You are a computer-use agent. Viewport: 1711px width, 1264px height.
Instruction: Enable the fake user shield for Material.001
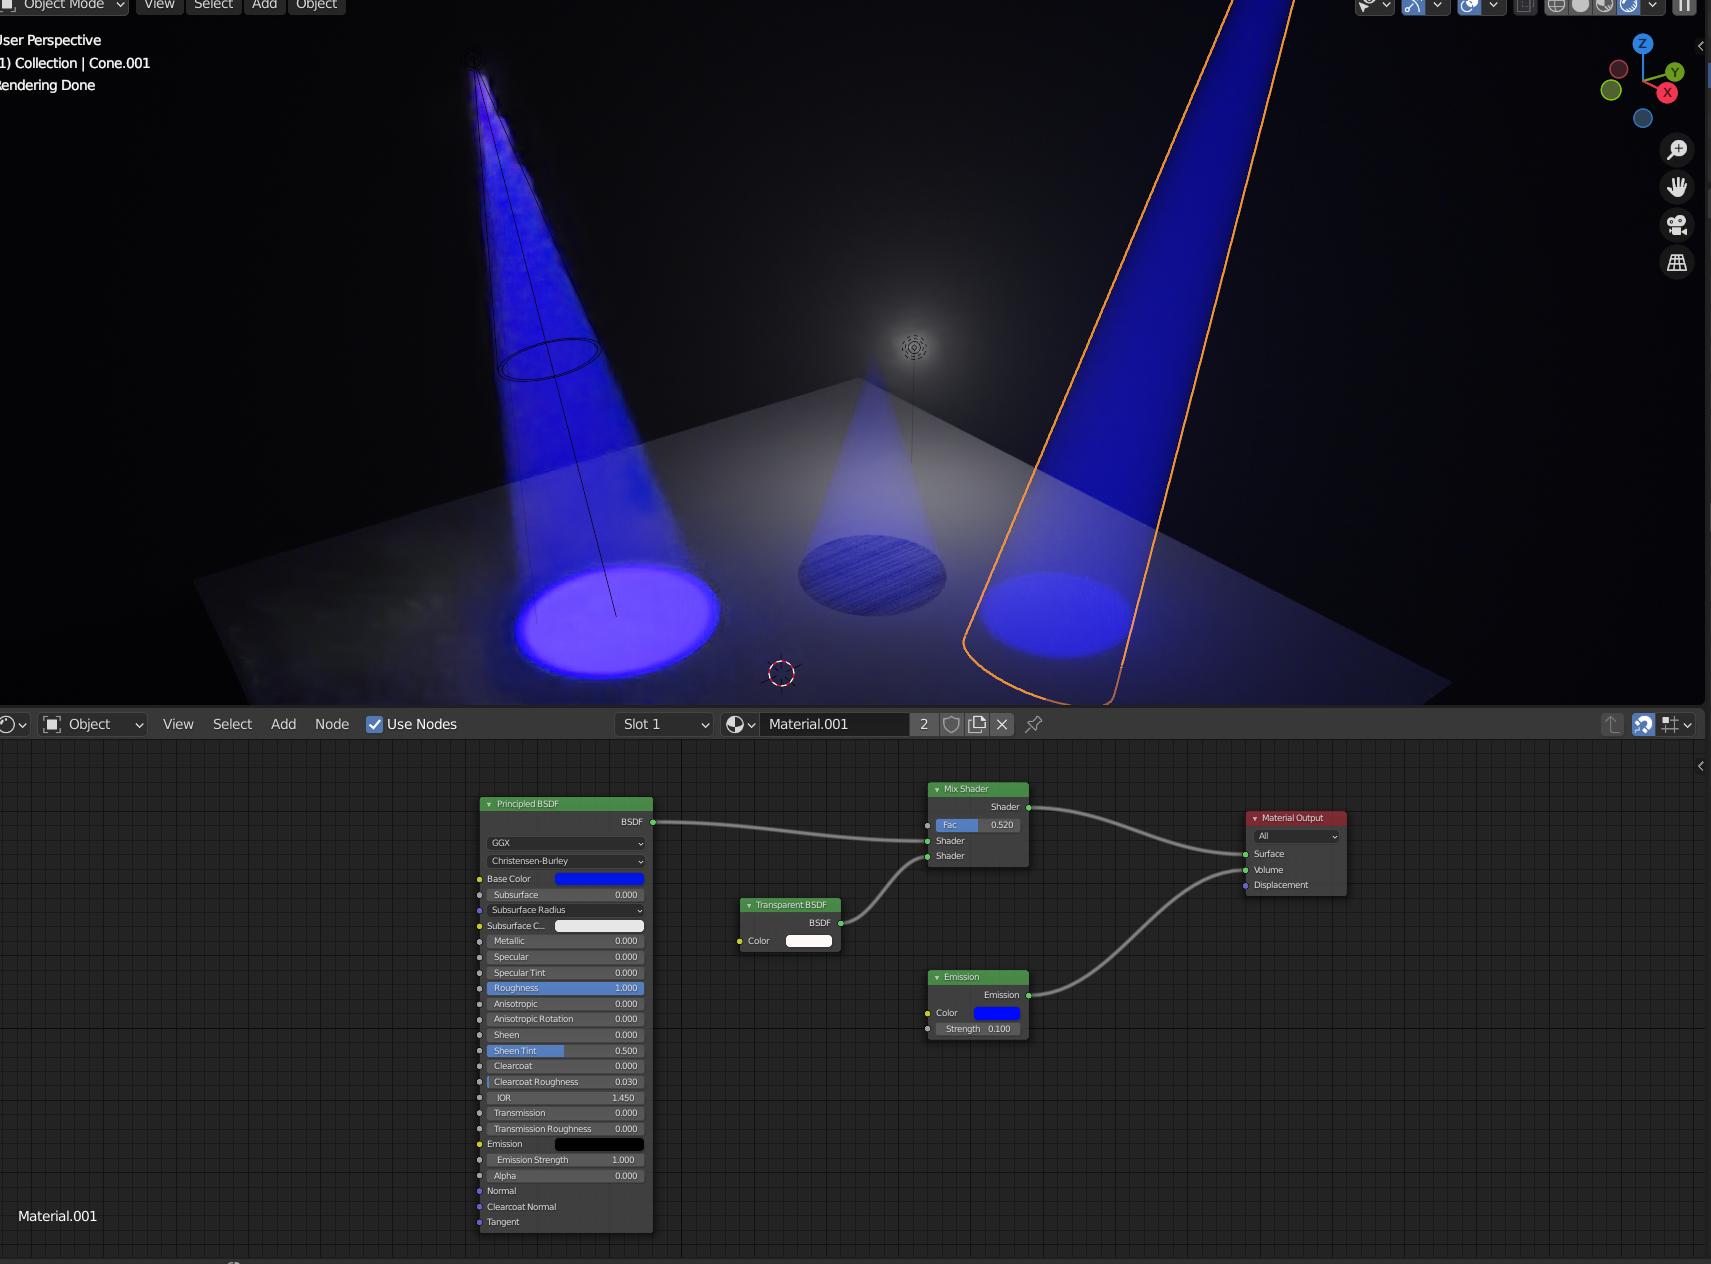pyautogui.click(x=949, y=724)
